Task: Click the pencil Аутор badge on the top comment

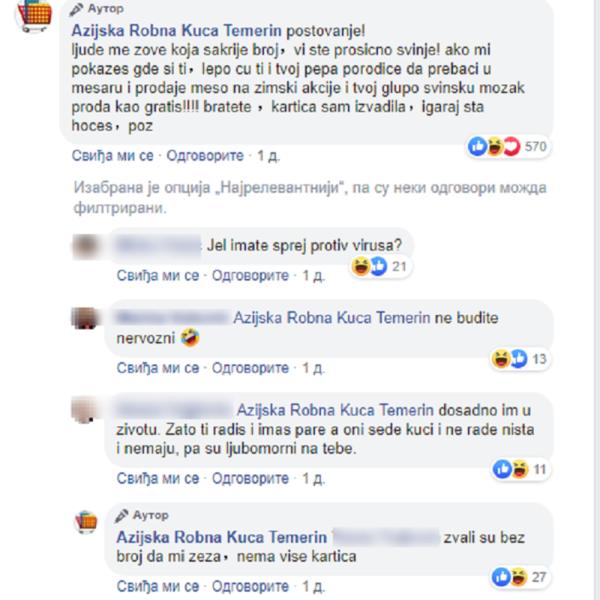Action: click(97, 8)
